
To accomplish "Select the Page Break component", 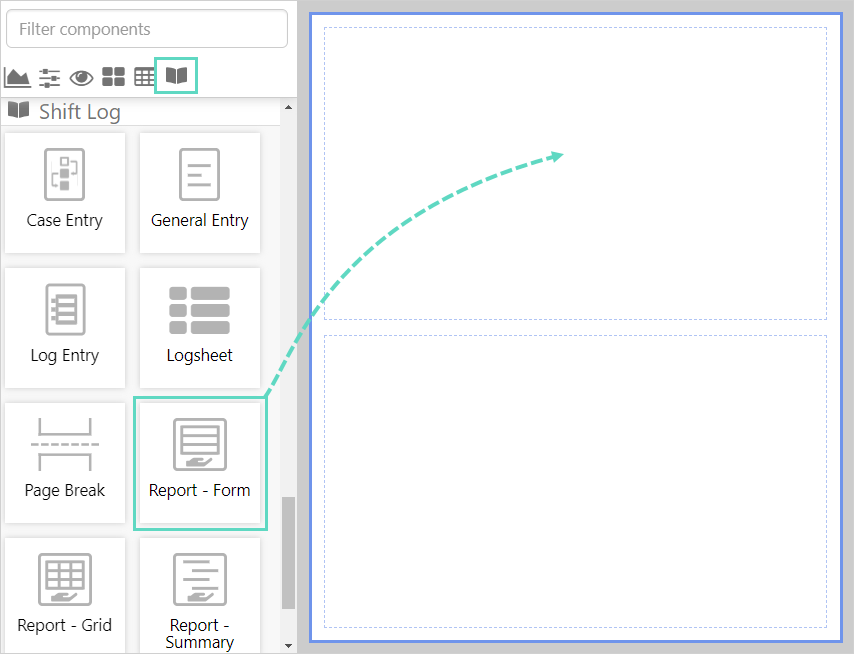I will [65, 463].
